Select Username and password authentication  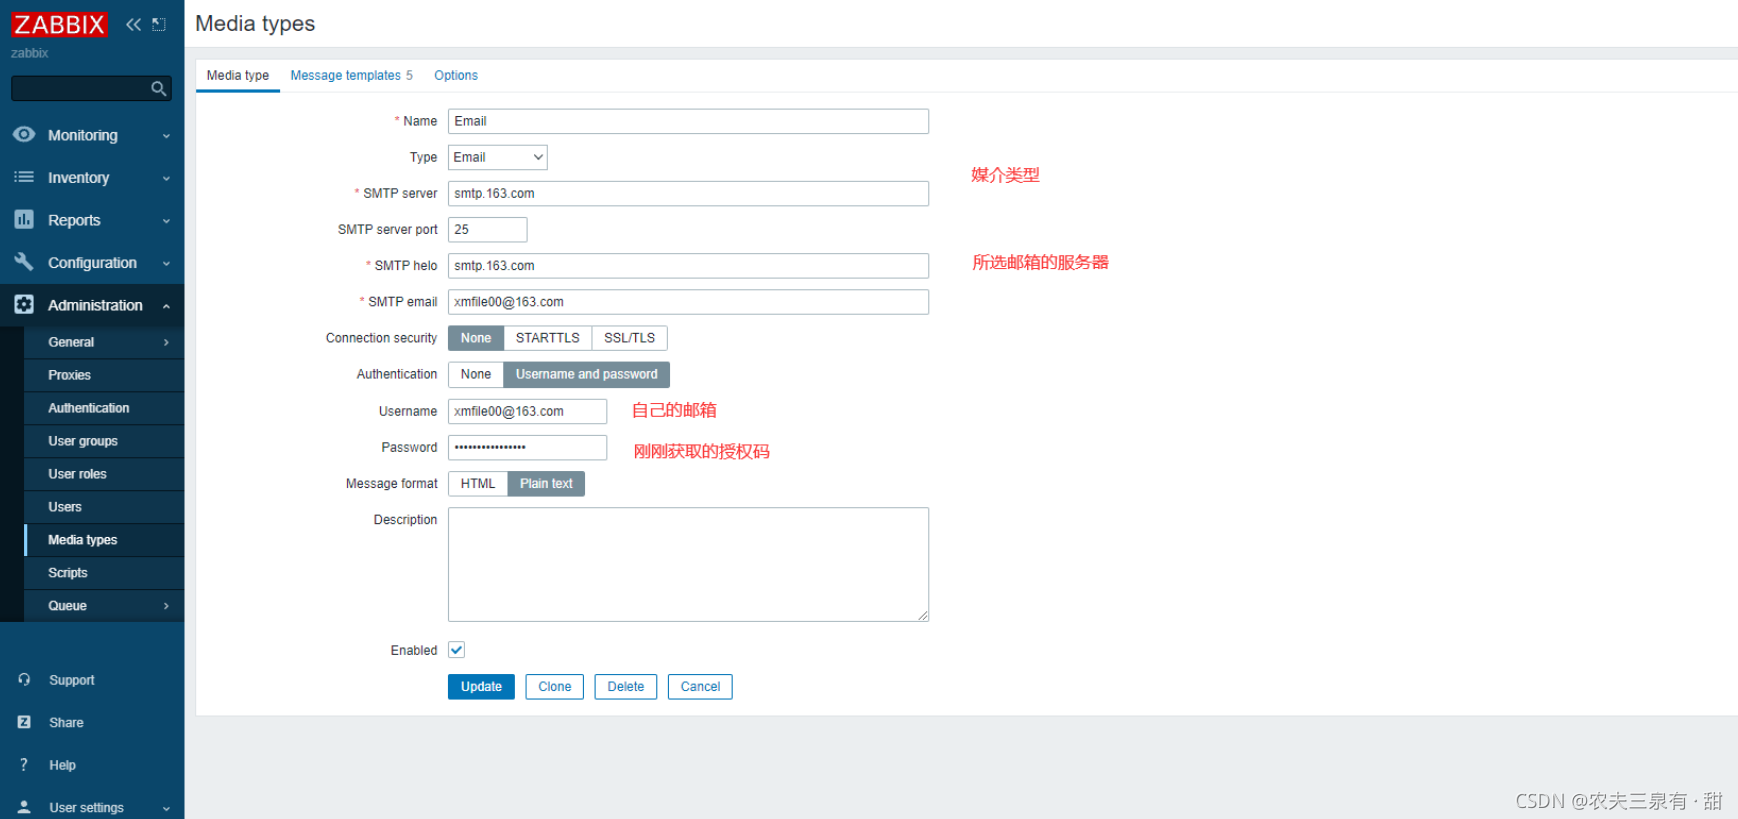[x=586, y=374]
